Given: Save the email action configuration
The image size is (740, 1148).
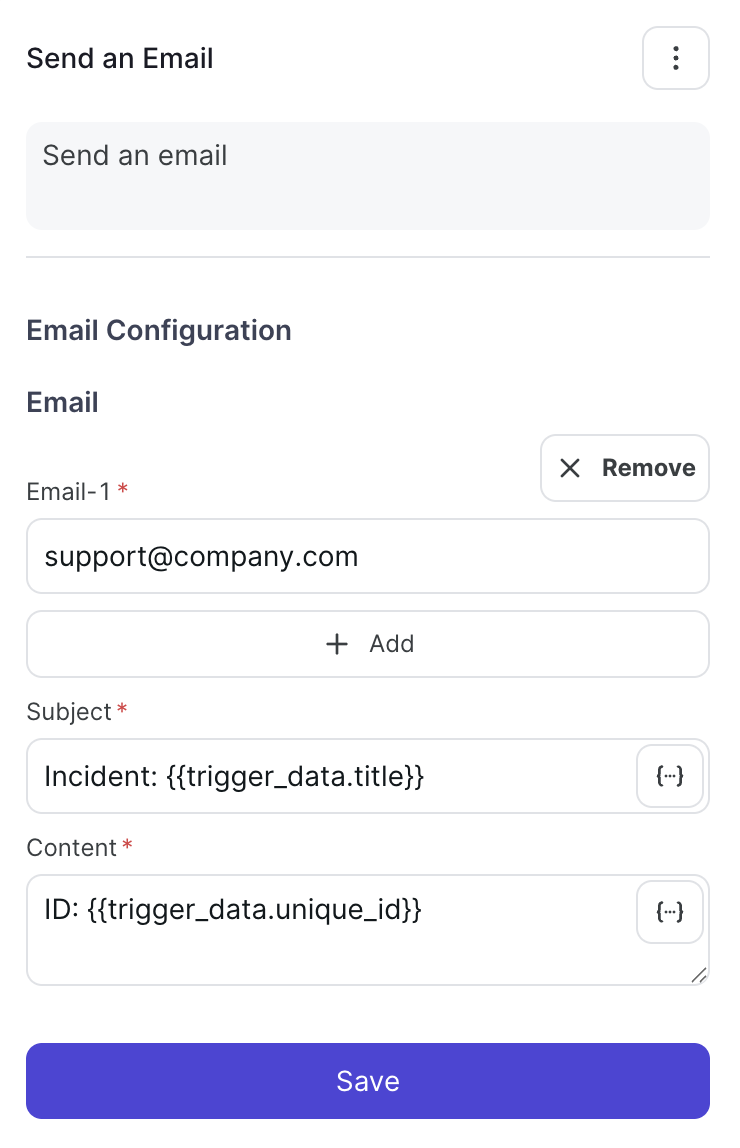Looking at the screenshot, I should tap(367, 1081).
